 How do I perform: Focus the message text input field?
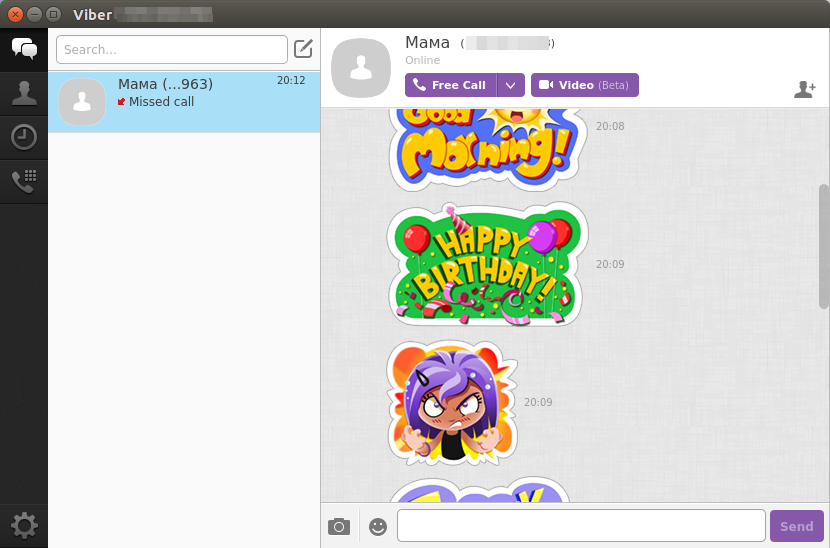click(581, 526)
